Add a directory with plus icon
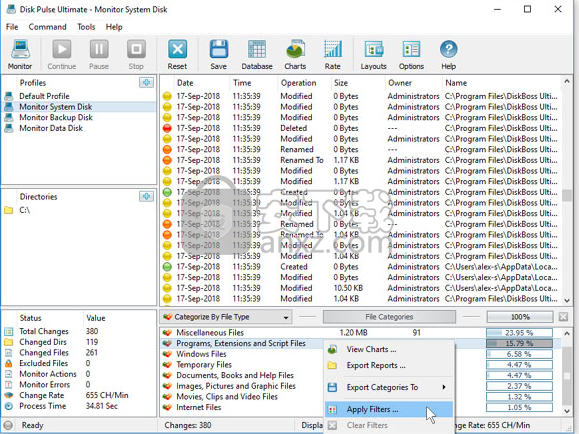The width and height of the screenshot is (579, 434). [147, 196]
